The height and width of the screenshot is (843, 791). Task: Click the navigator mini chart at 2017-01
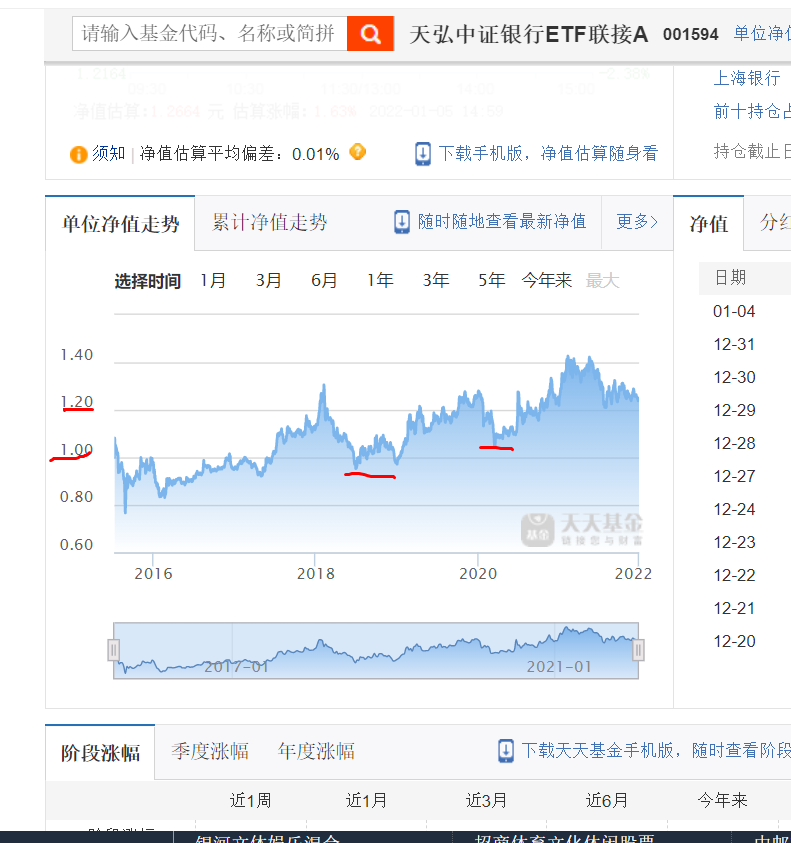(236, 667)
